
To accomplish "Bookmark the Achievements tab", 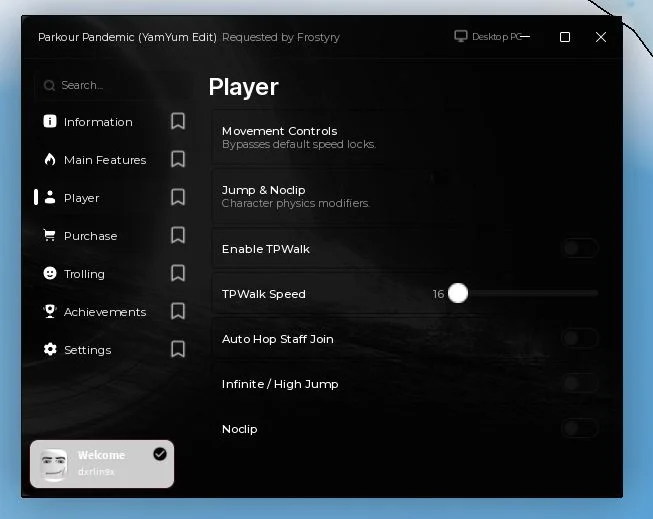I will [x=178, y=311].
